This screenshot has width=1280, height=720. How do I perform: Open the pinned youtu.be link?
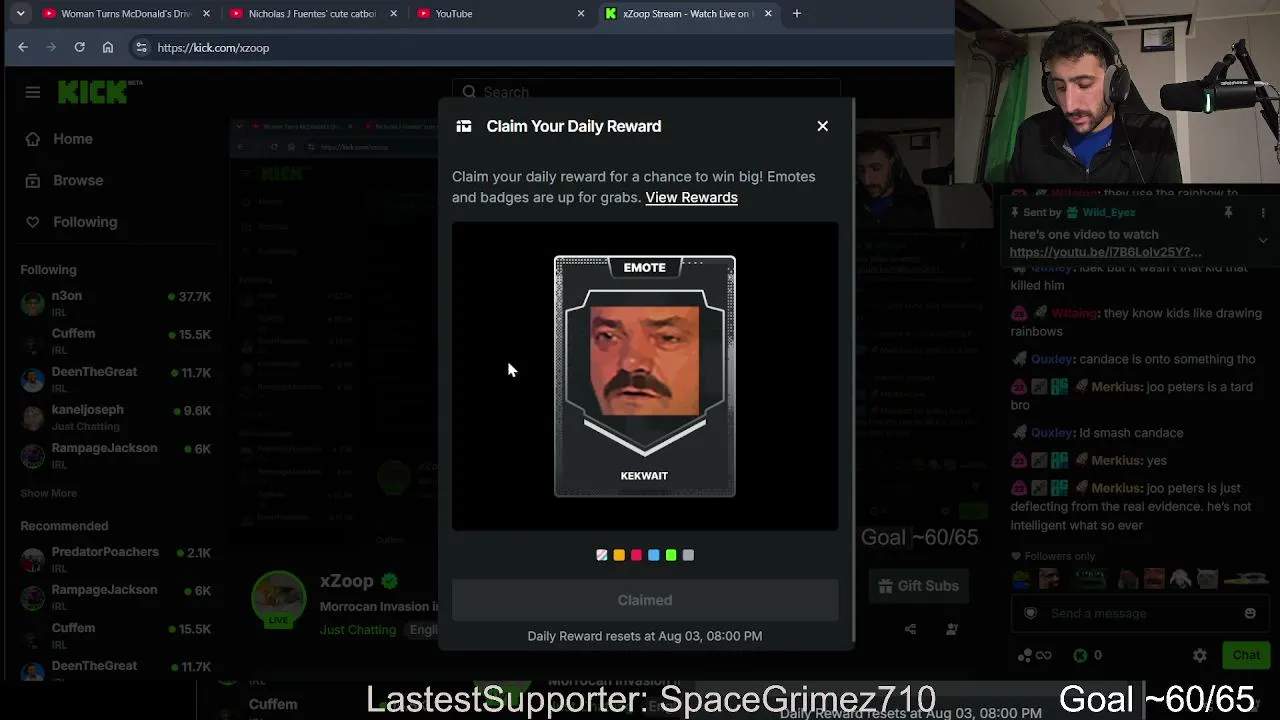click(1105, 252)
